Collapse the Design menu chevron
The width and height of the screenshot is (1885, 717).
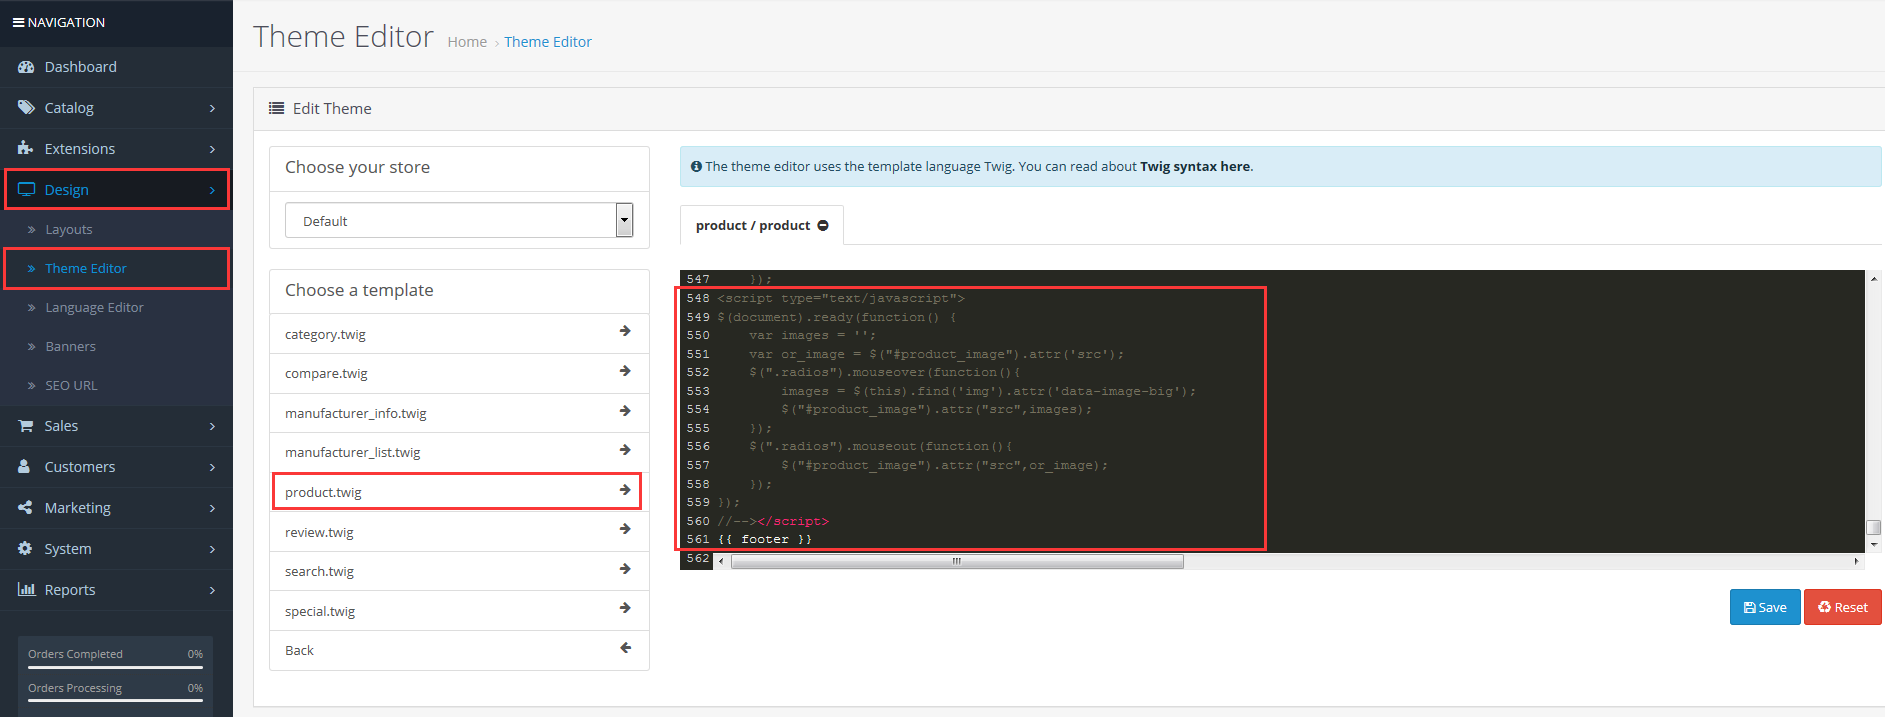click(212, 190)
